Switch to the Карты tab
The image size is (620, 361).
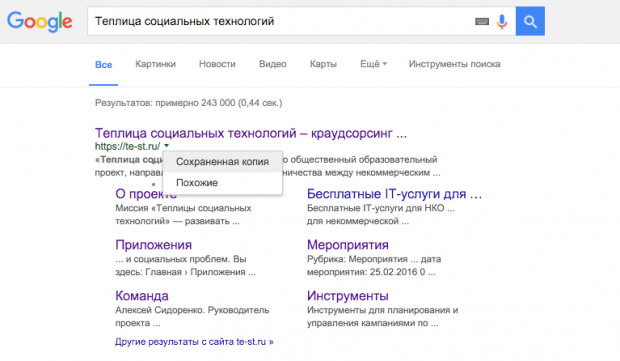click(323, 64)
